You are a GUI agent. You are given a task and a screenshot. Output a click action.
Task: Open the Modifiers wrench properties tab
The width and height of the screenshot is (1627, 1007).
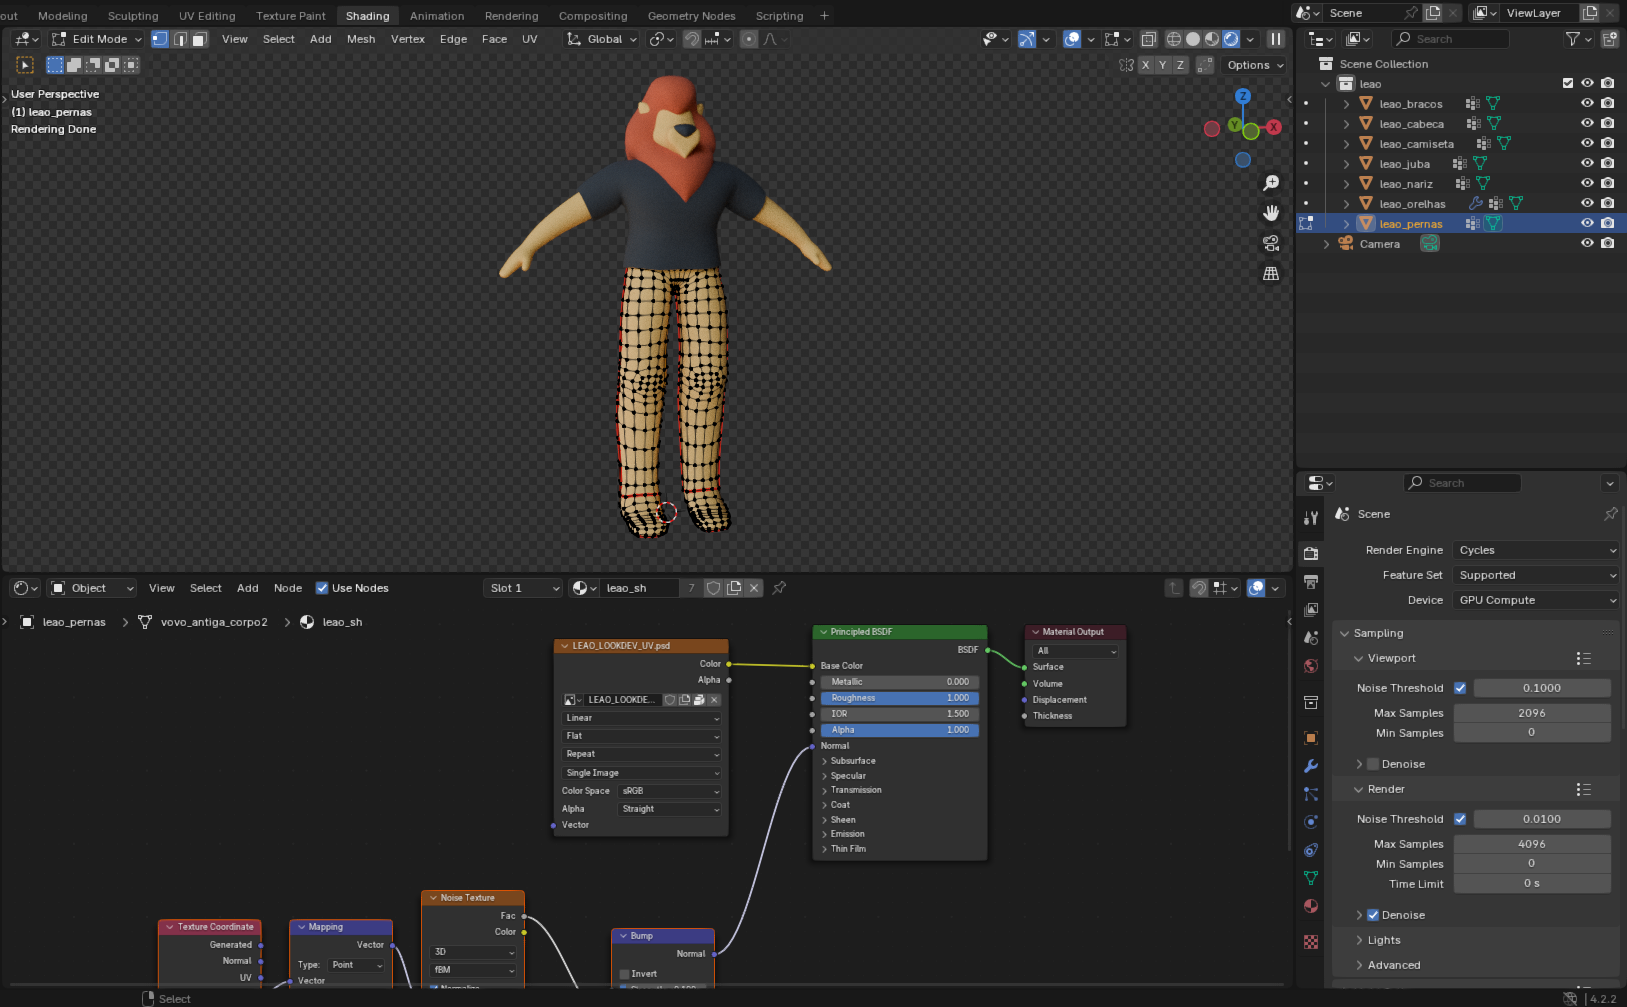click(x=1311, y=766)
